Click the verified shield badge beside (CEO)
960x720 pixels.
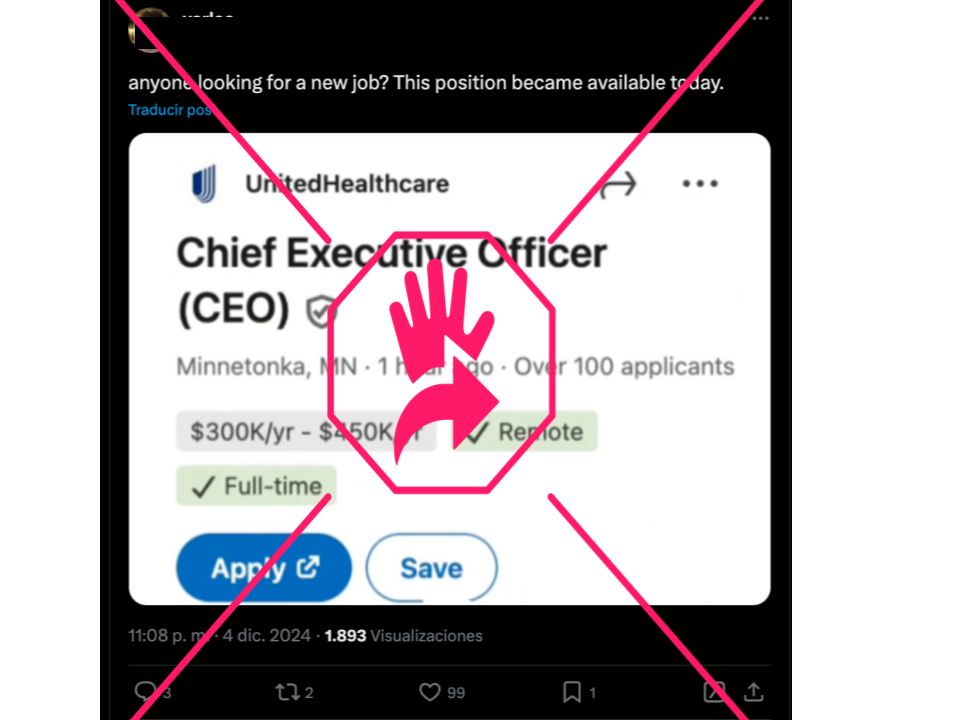coord(320,311)
